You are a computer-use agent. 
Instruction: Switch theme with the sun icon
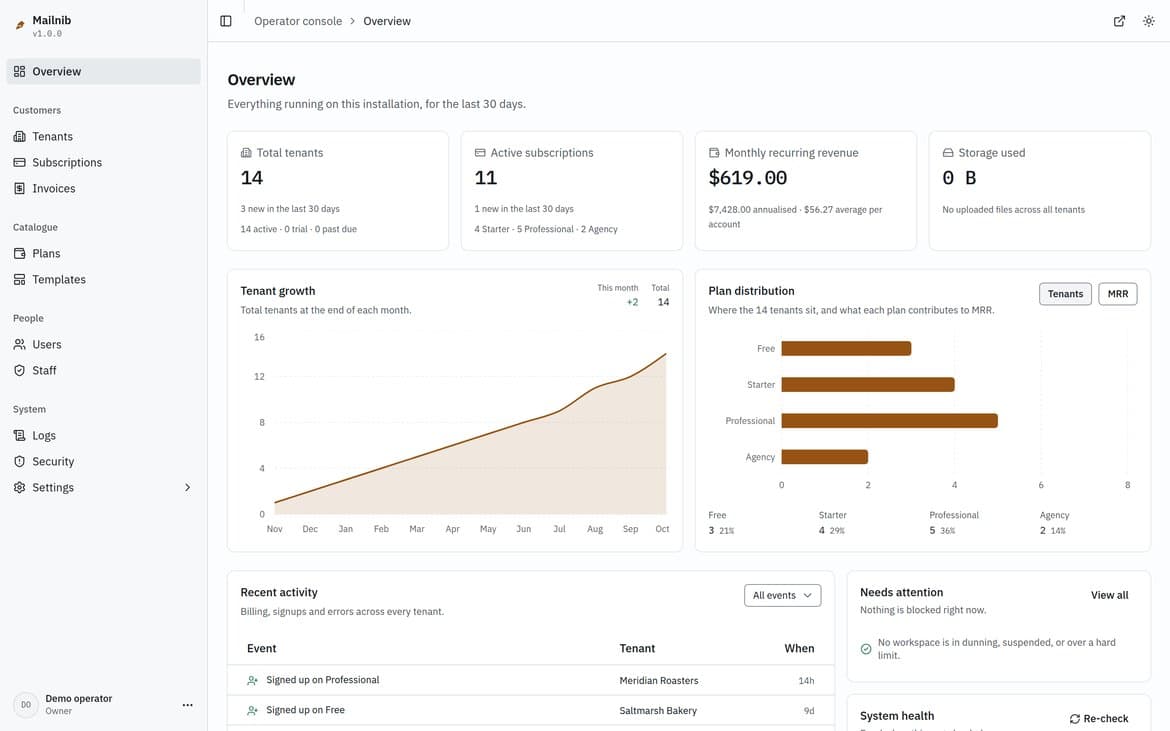point(1148,21)
